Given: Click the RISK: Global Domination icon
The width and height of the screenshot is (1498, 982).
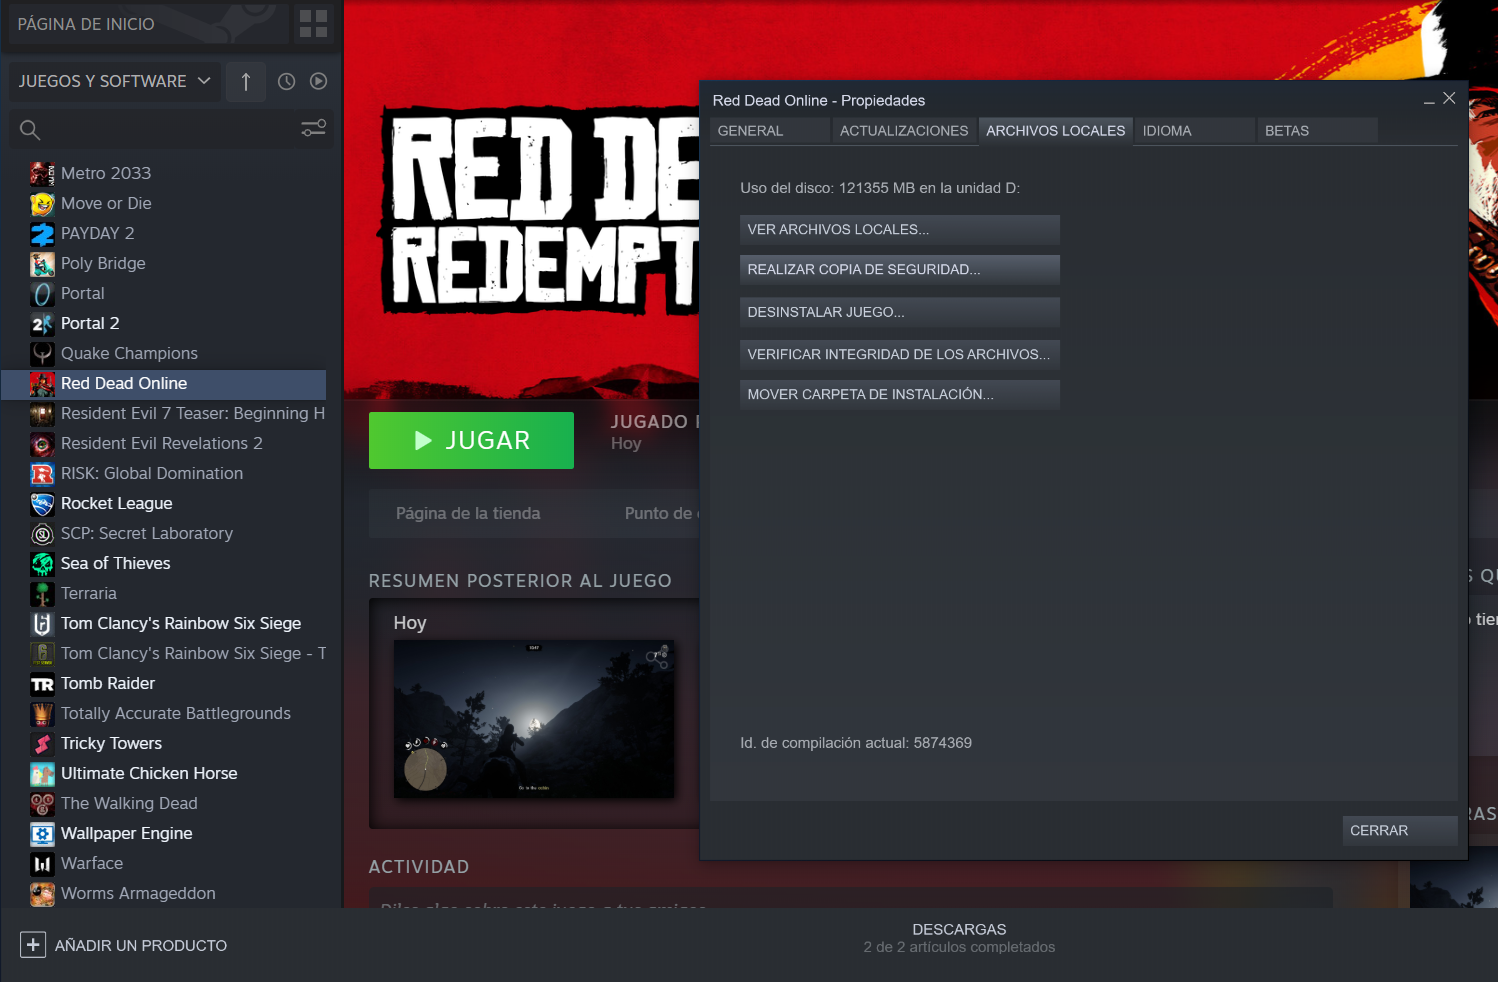Looking at the screenshot, I should coord(42,474).
